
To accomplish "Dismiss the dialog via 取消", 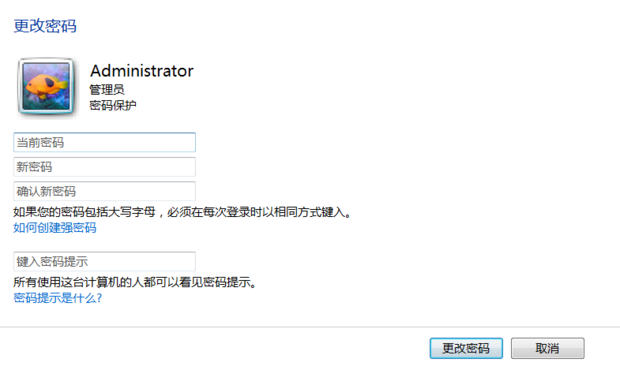I will [x=548, y=348].
